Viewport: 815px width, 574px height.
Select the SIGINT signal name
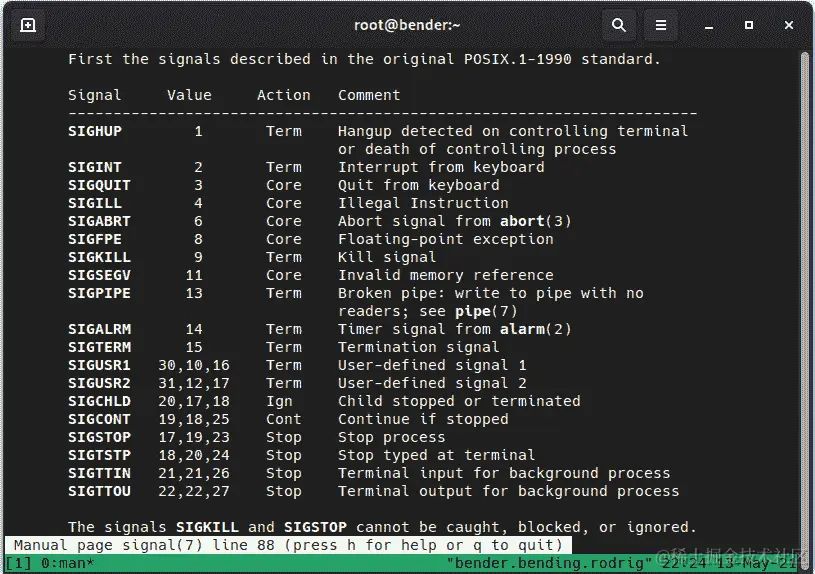click(x=95, y=167)
